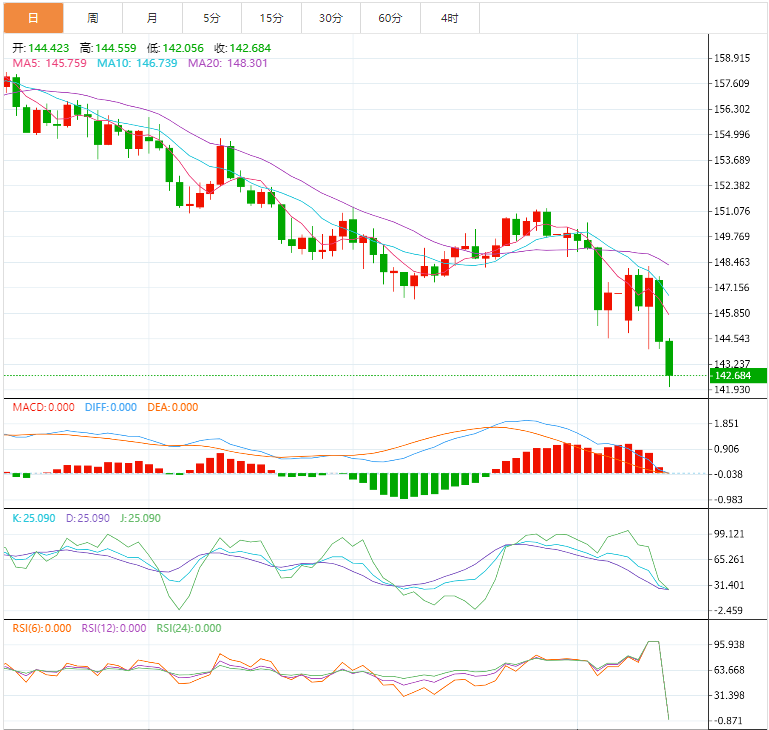Click the MACD axis value 0.906
The image size is (769, 730).
pyautogui.click(x=726, y=449)
